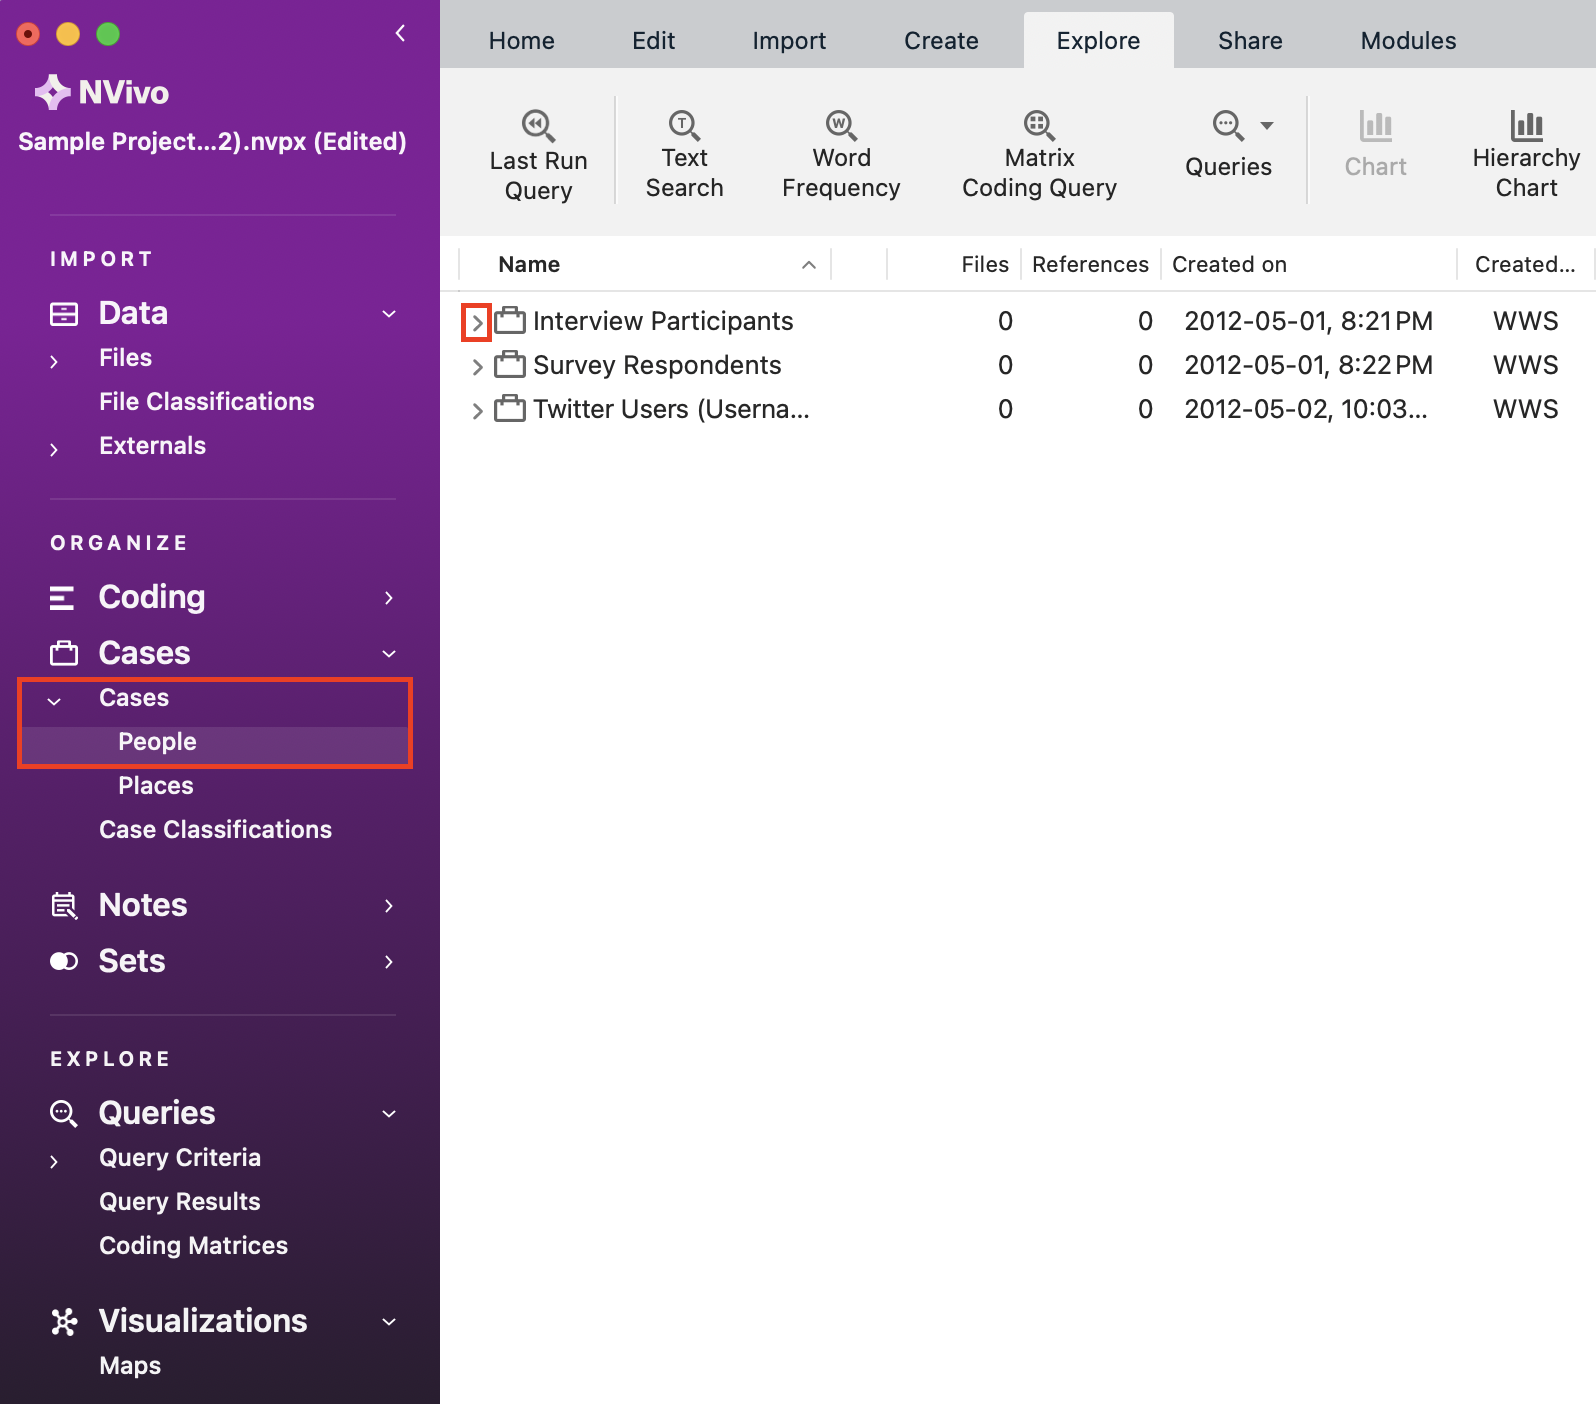Switch to the Modules tab

pos(1408,40)
